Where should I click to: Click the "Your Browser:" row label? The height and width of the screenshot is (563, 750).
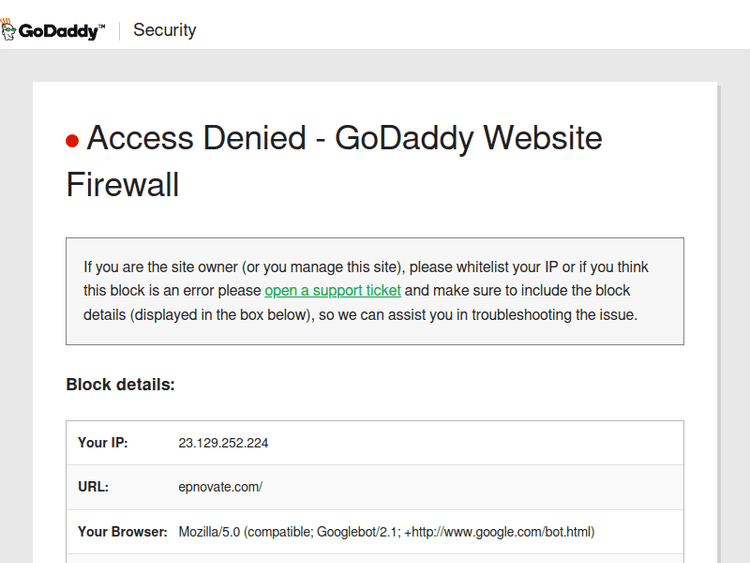click(x=122, y=532)
